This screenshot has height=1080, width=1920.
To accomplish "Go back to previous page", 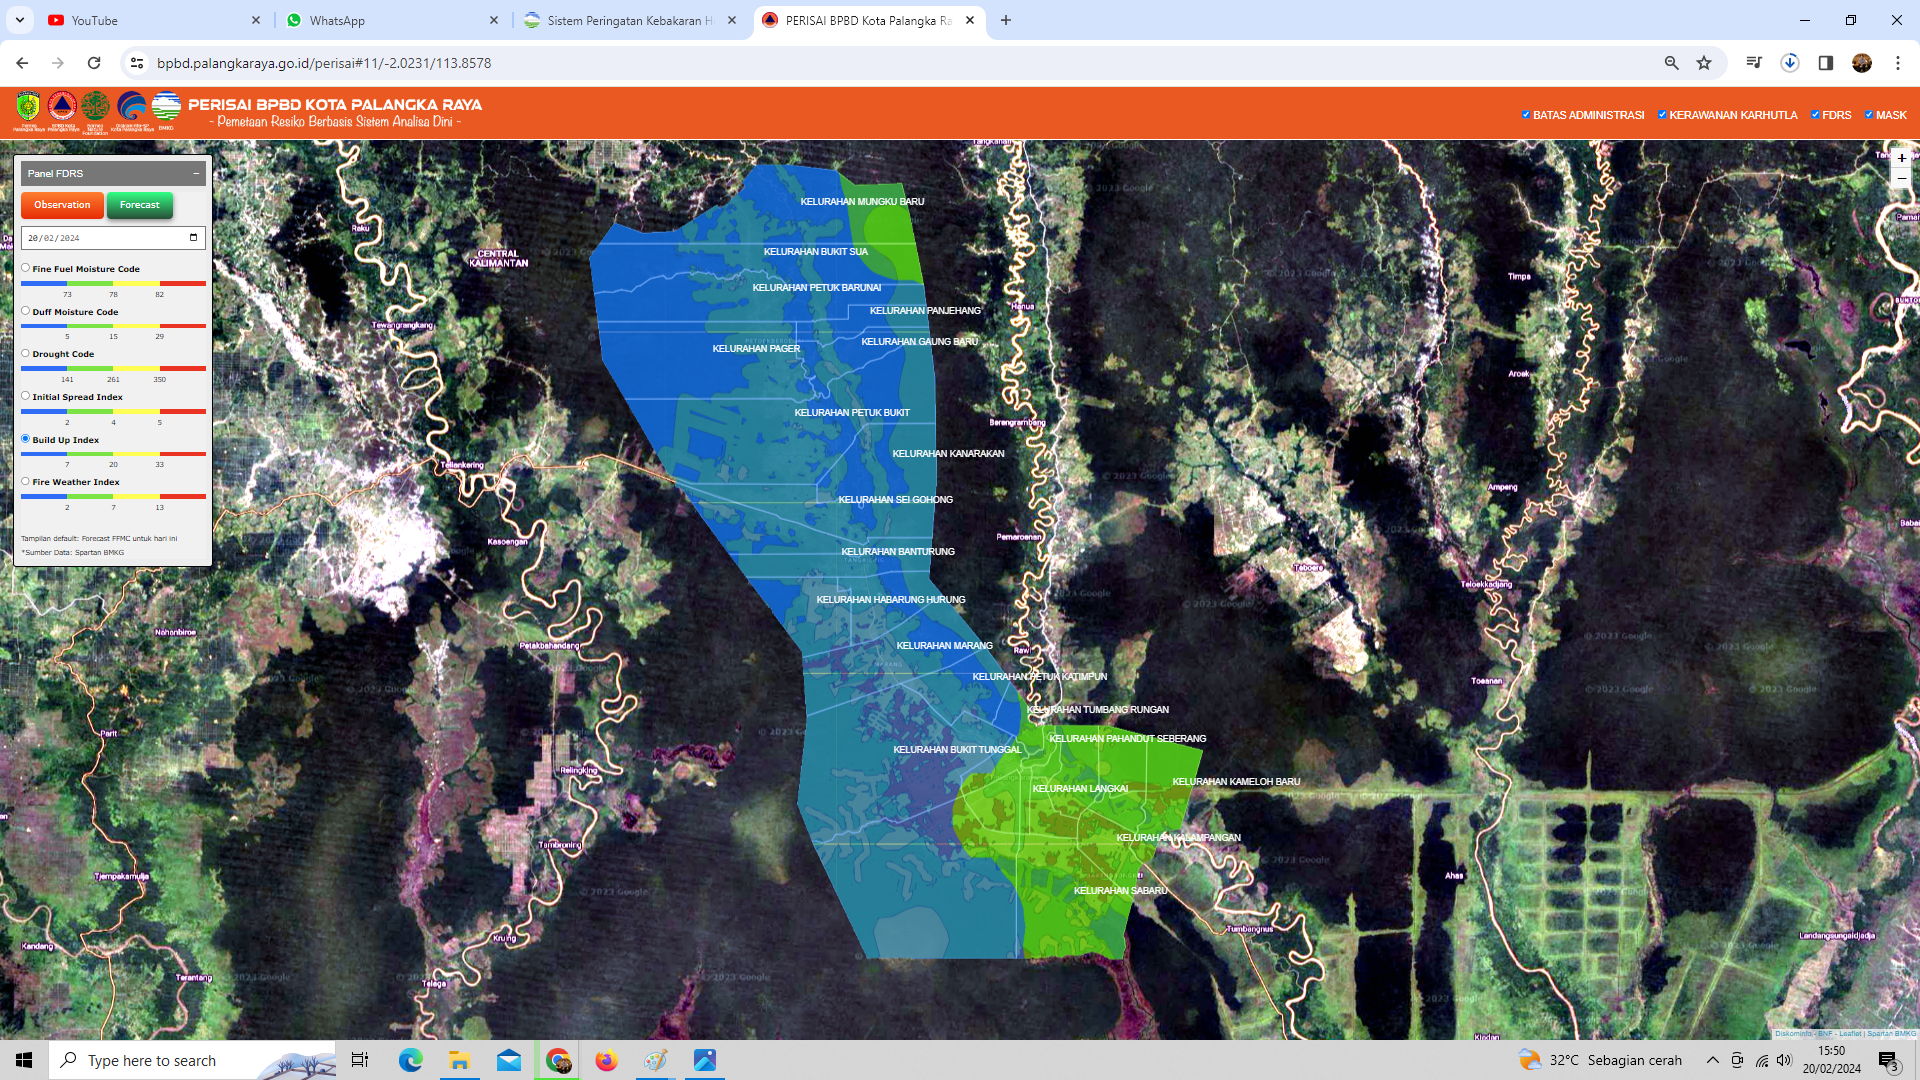I will [22, 63].
